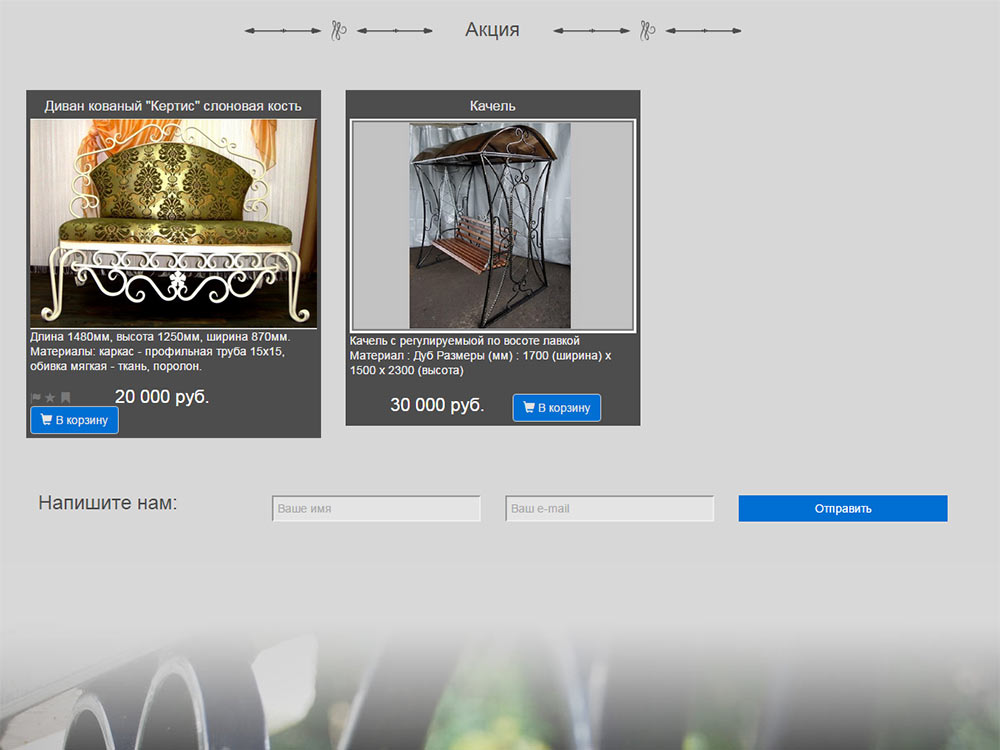This screenshot has height=750, width=1000.
Task: Add the Кертис sofa to the cart
Action: click(75, 420)
